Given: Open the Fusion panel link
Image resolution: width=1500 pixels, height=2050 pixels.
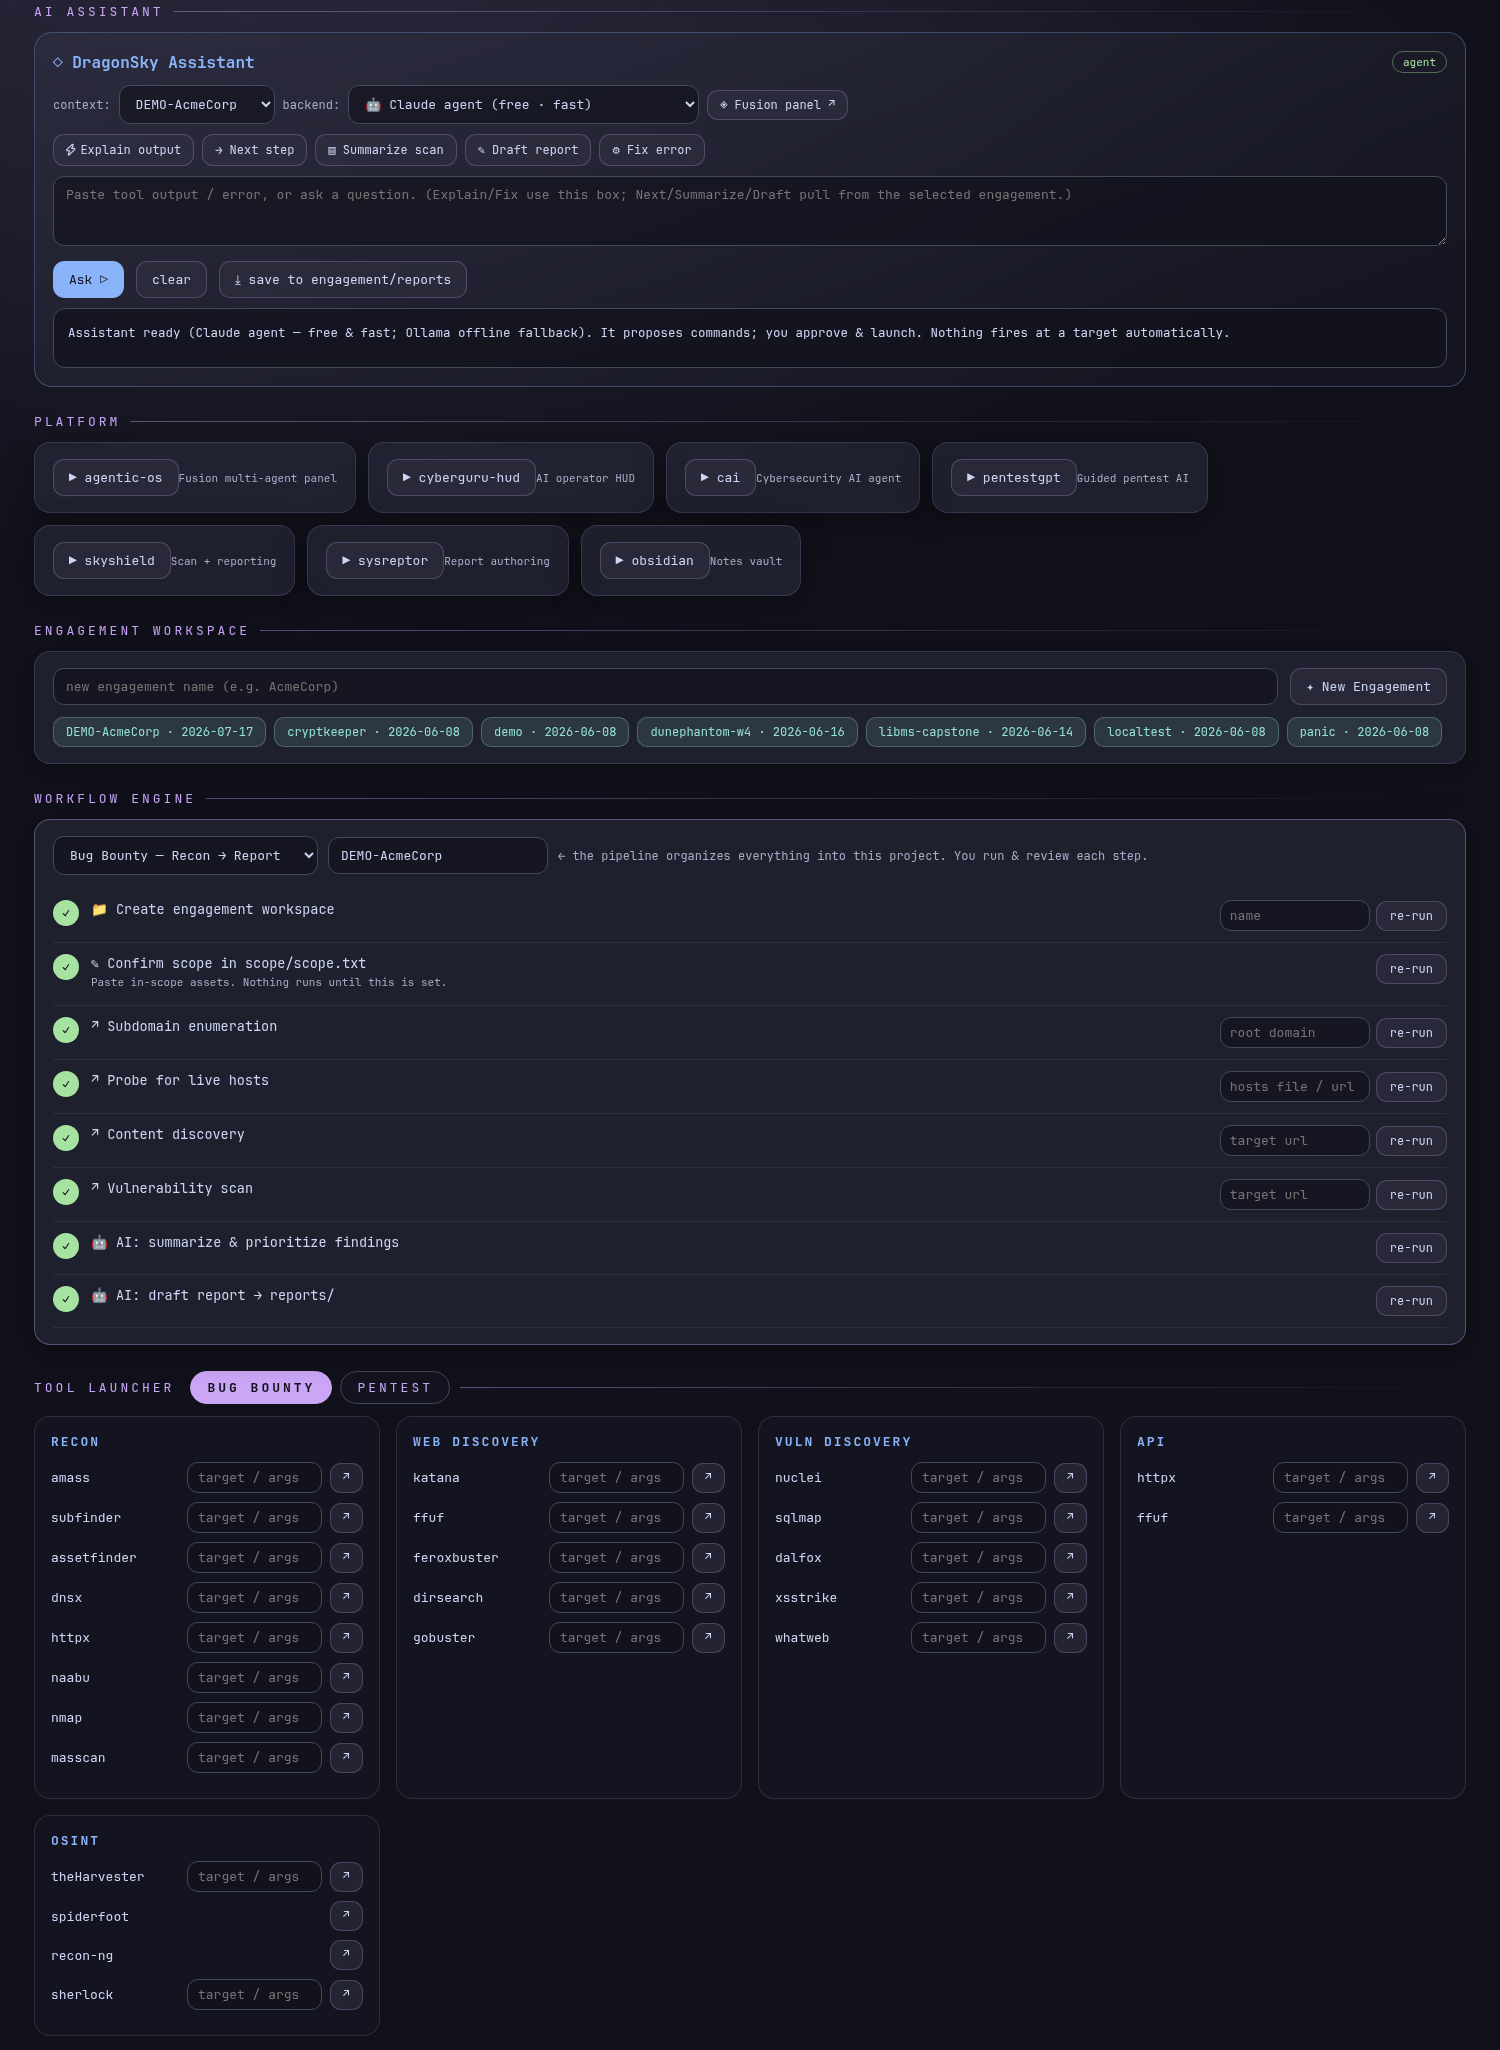Looking at the screenshot, I should (x=777, y=105).
